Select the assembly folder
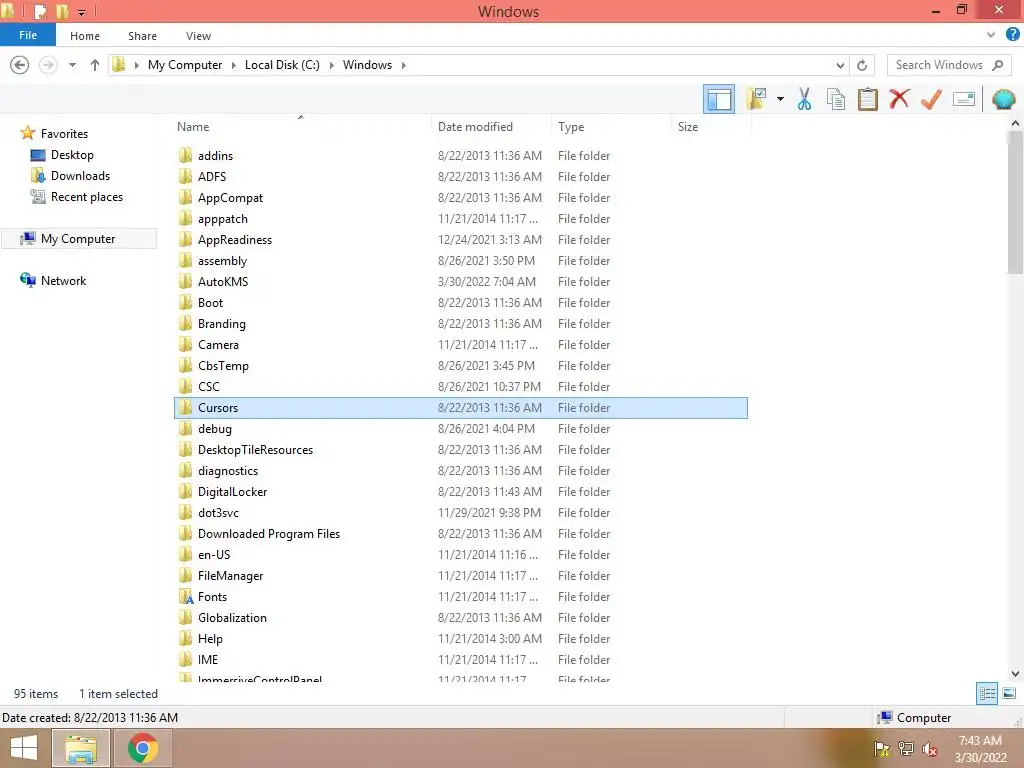This screenshot has width=1024, height=768. point(223,261)
